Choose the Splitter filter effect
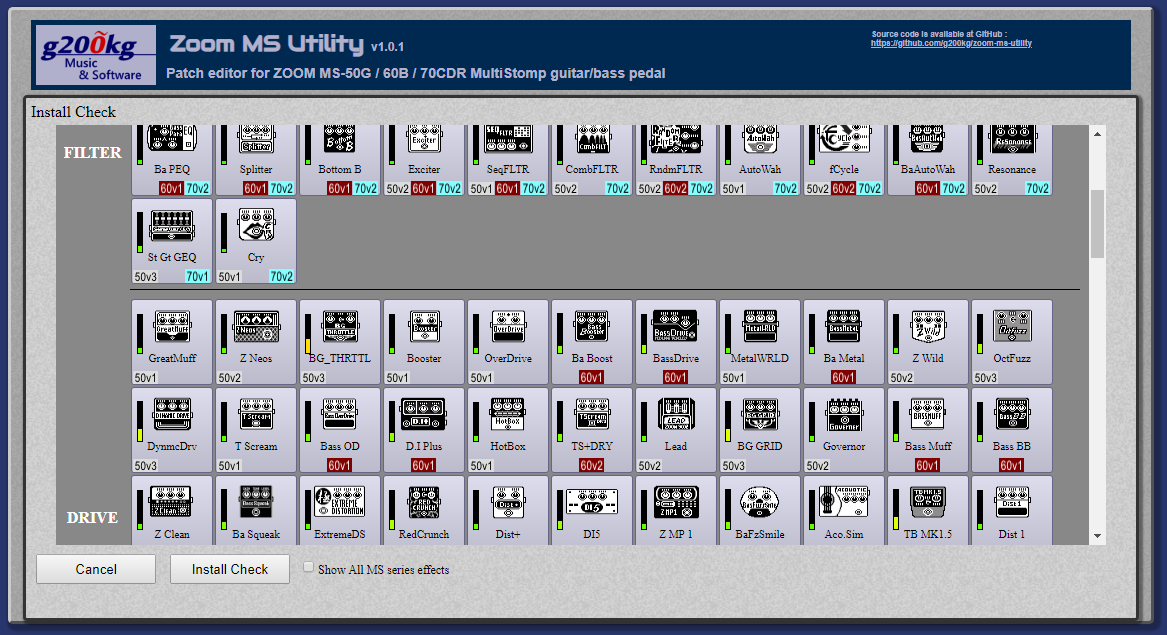 (256, 160)
